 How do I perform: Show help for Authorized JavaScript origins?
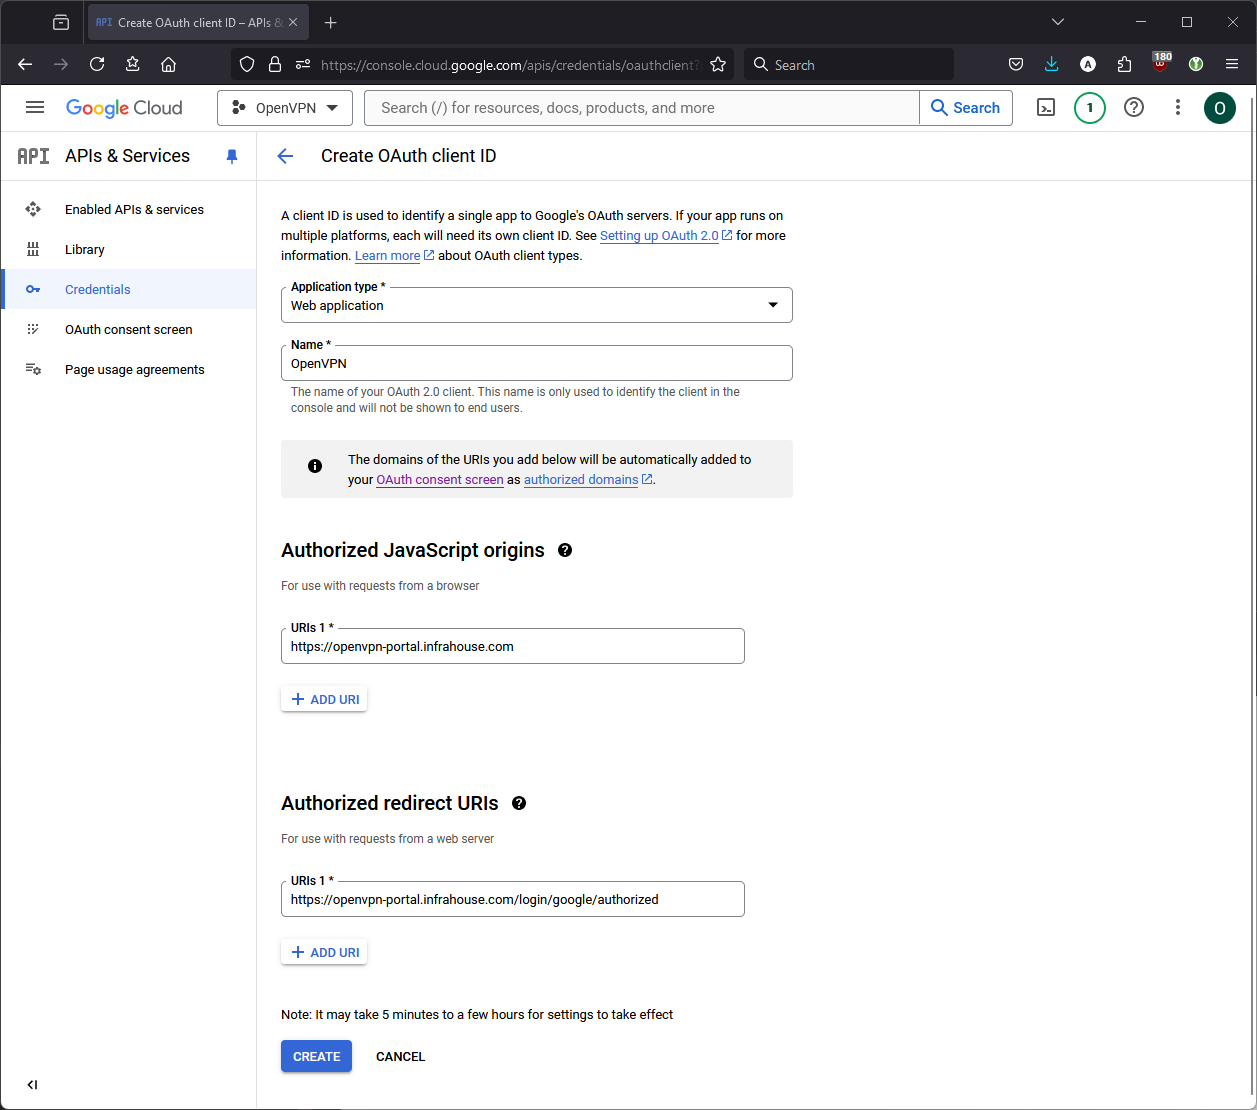click(x=565, y=550)
